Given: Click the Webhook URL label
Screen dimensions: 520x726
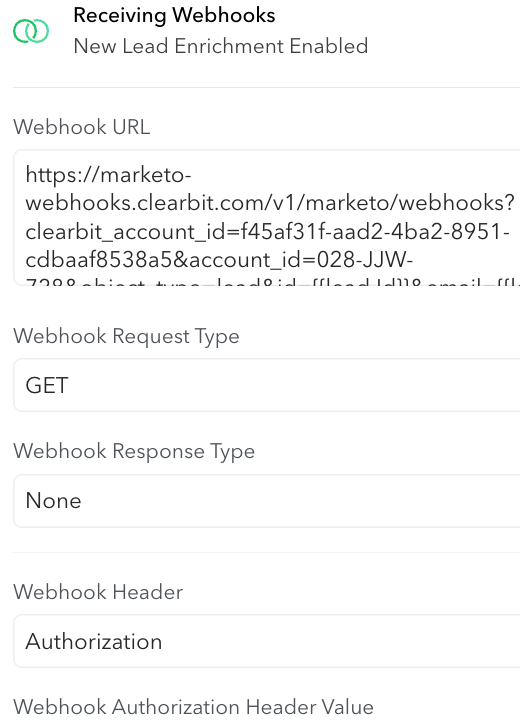Looking at the screenshot, I should click(81, 127).
